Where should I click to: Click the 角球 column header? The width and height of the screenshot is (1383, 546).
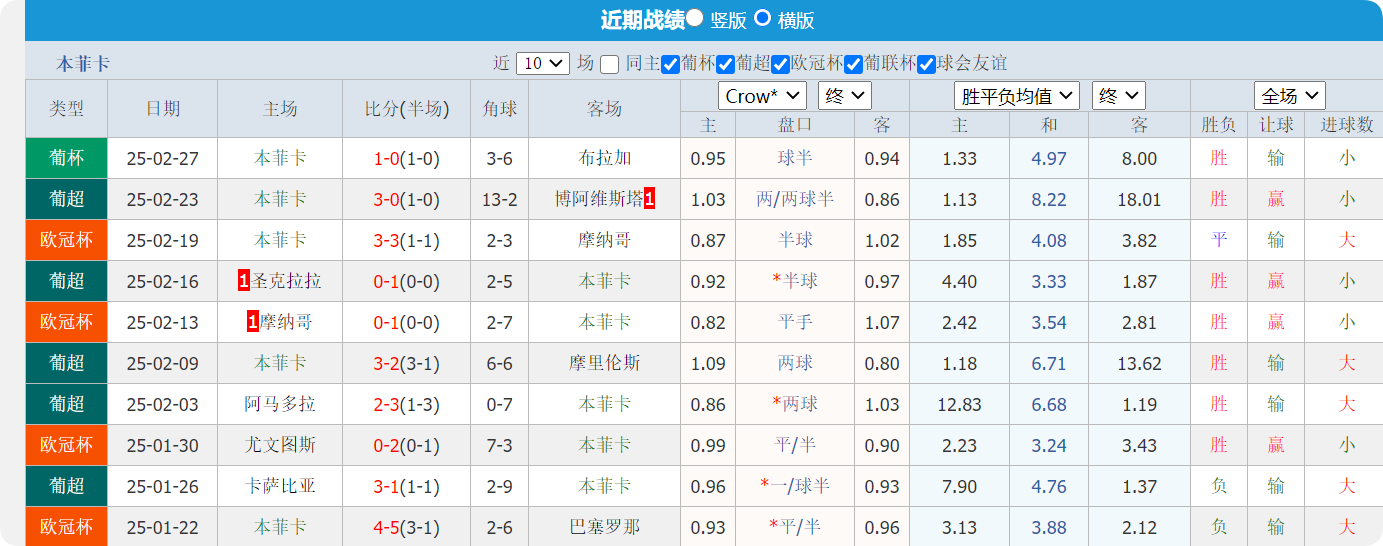499,108
